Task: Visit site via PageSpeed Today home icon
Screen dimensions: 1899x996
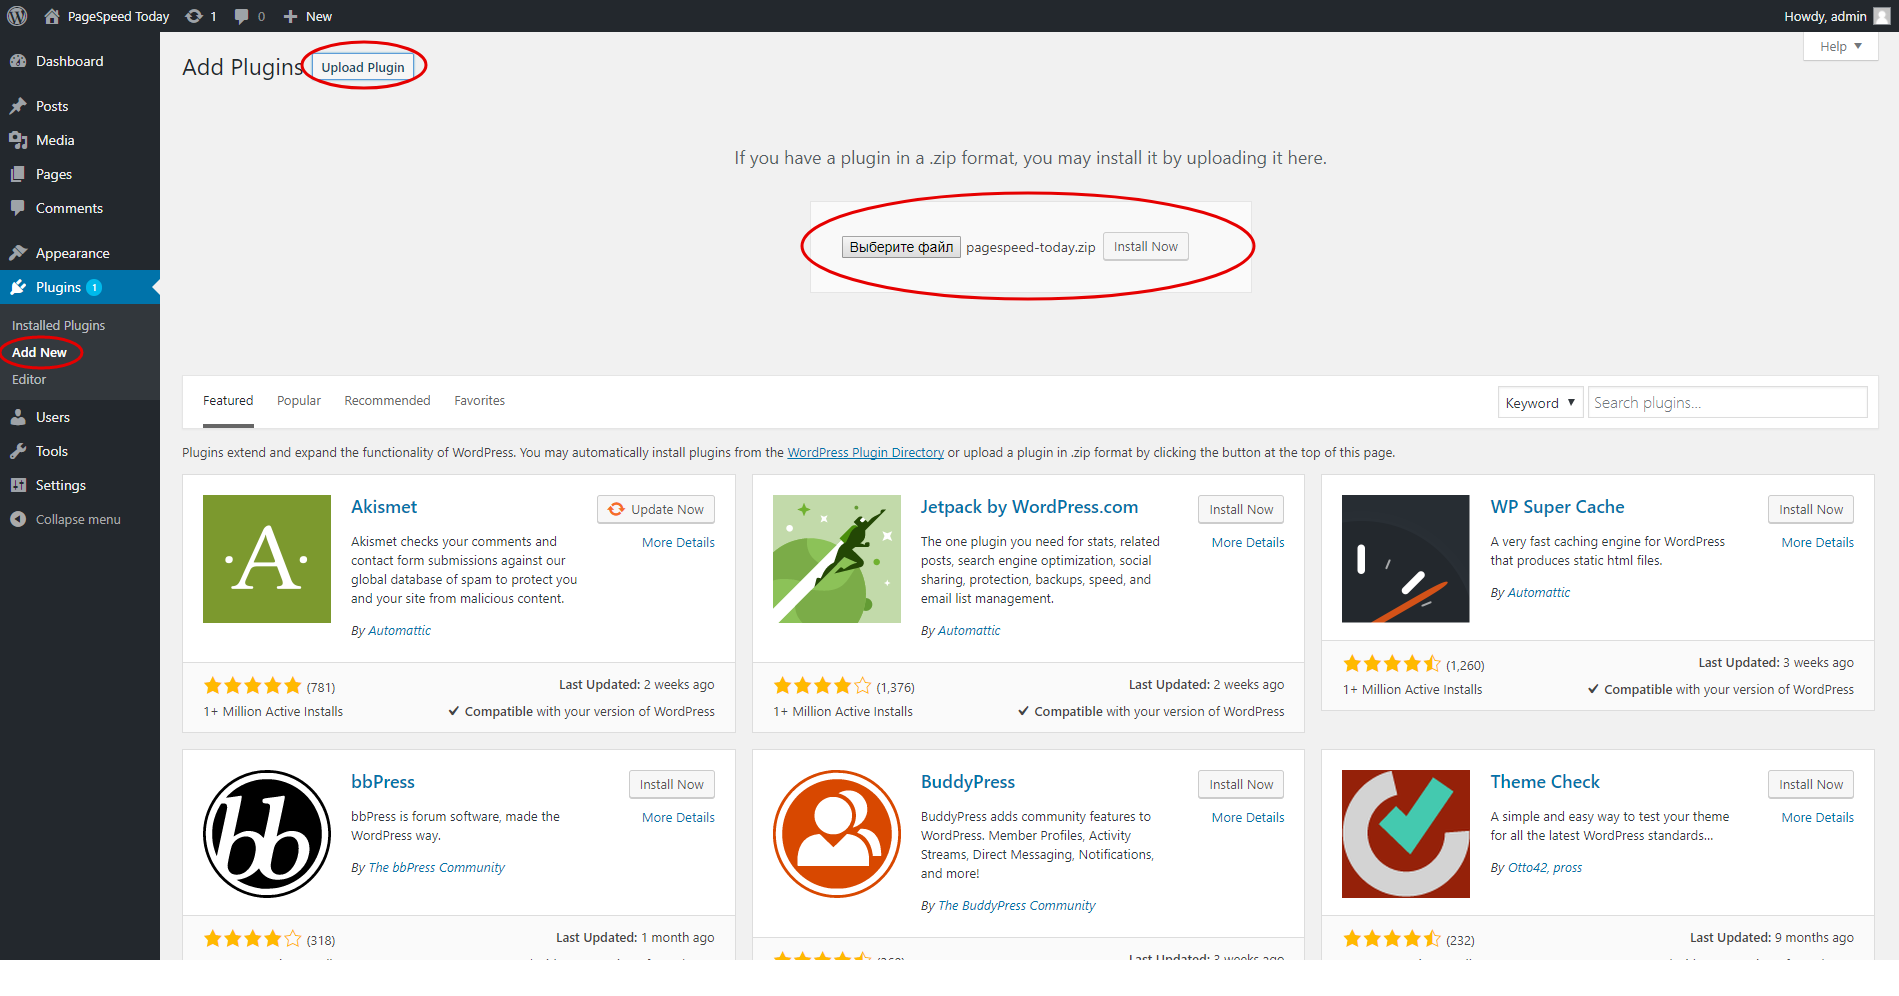Action: click(52, 16)
